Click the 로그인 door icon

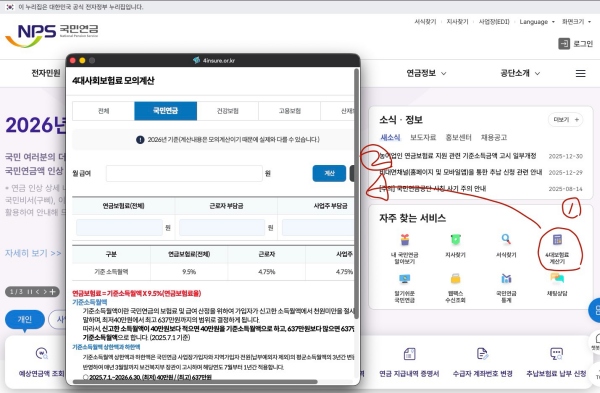point(564,44)
